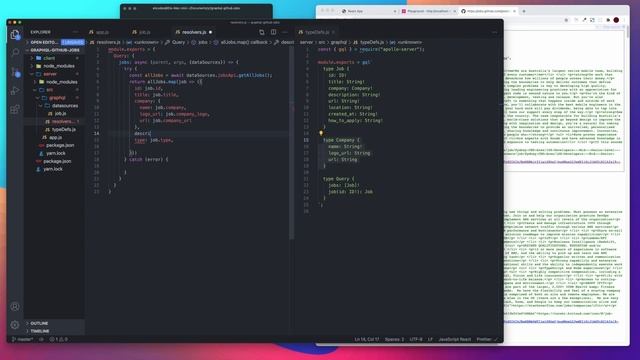Image resolution: width=640 pixels, height=360 pixels.
Task: Open the Extensions view
Action: coord(15,109)
